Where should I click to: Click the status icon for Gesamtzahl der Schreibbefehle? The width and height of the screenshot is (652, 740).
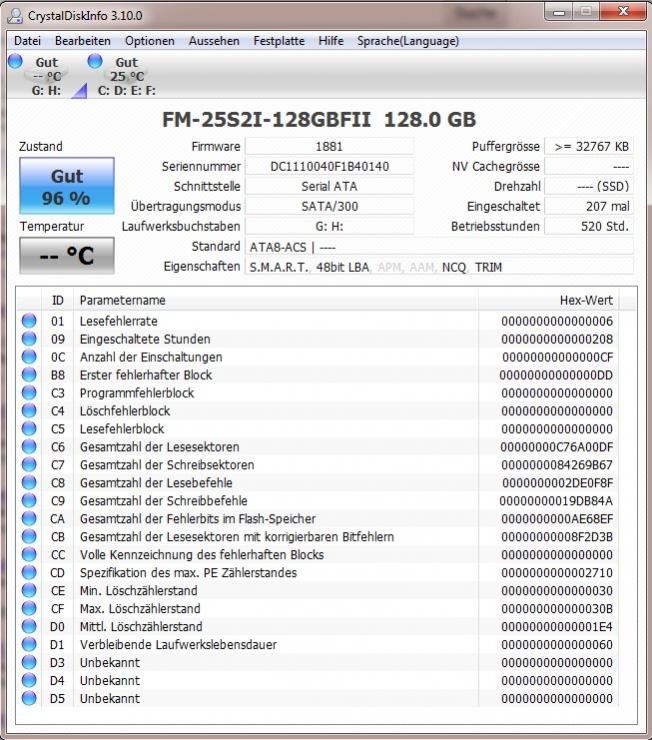pos(29,500)
